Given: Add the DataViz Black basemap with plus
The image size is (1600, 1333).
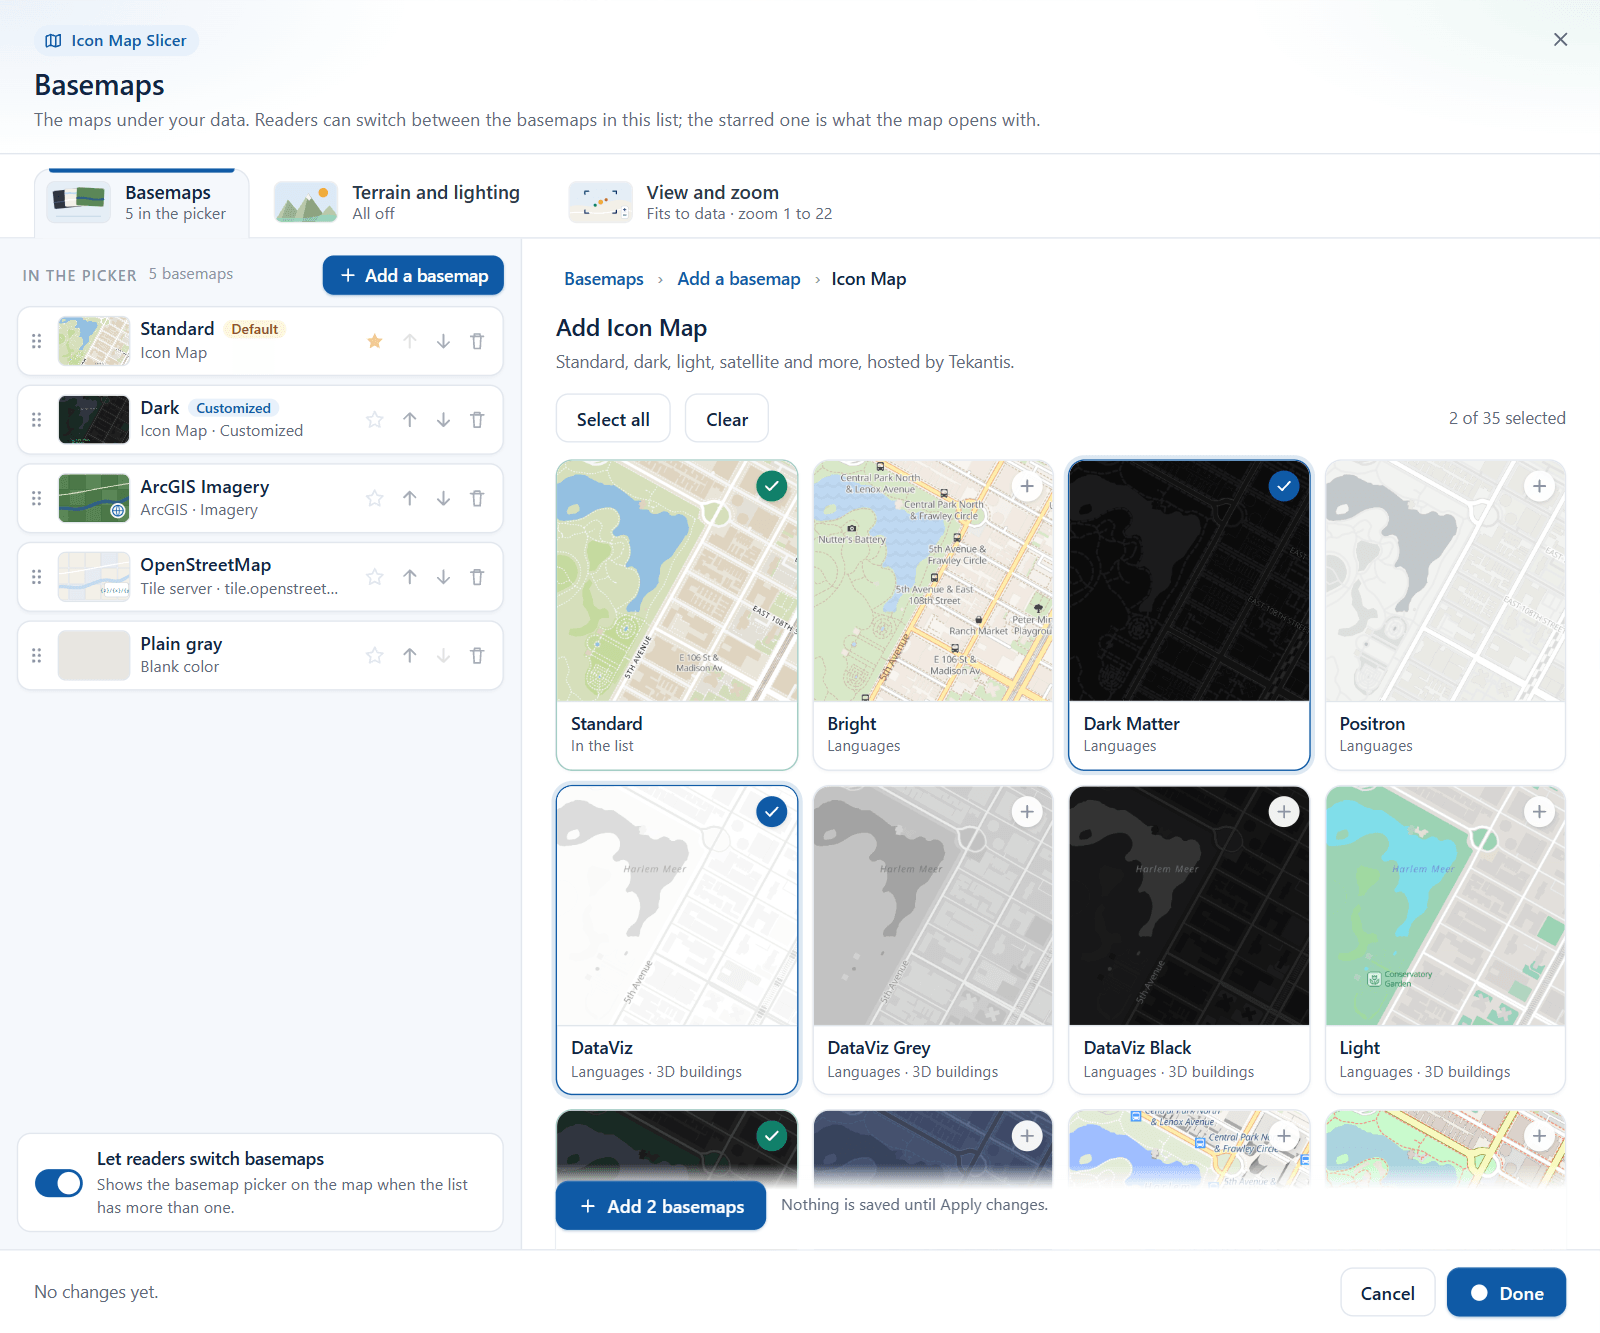Looking at the screenshot, I should [x=1284, y=812].
